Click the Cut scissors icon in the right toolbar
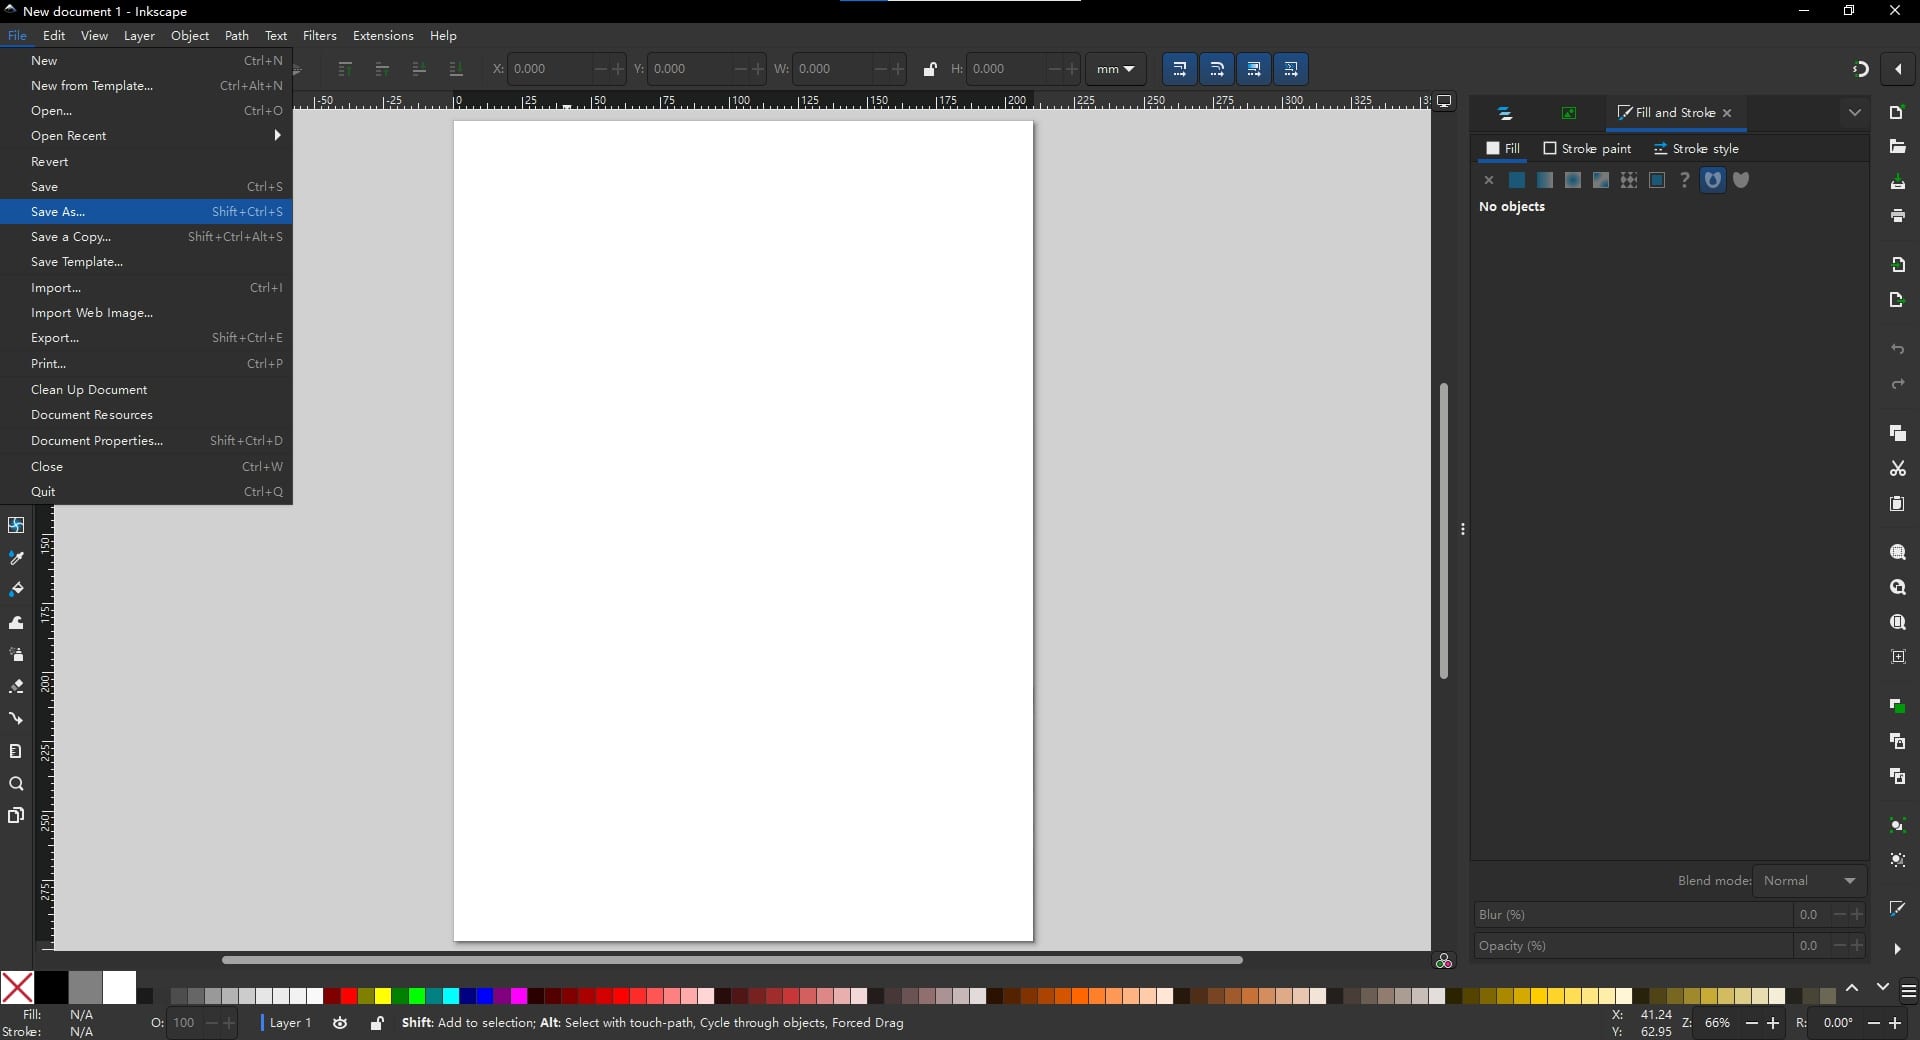This screenshot has width=1920, height=1040. coord(1898,469)
